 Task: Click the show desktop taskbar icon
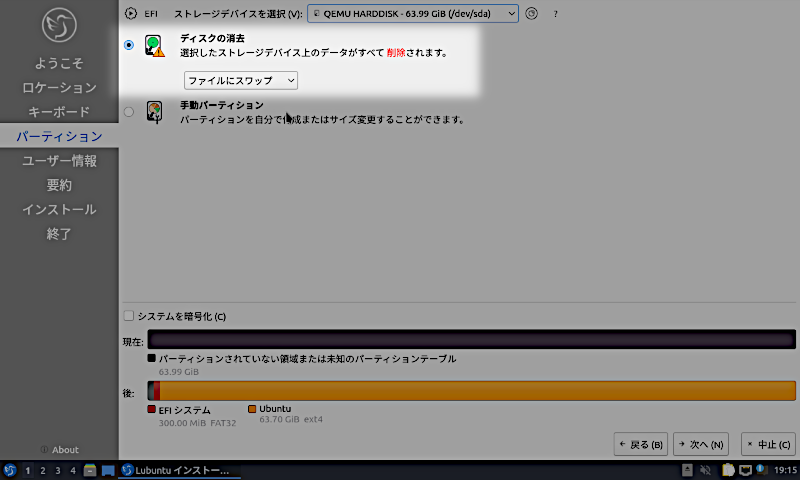(x=108, y=470)
